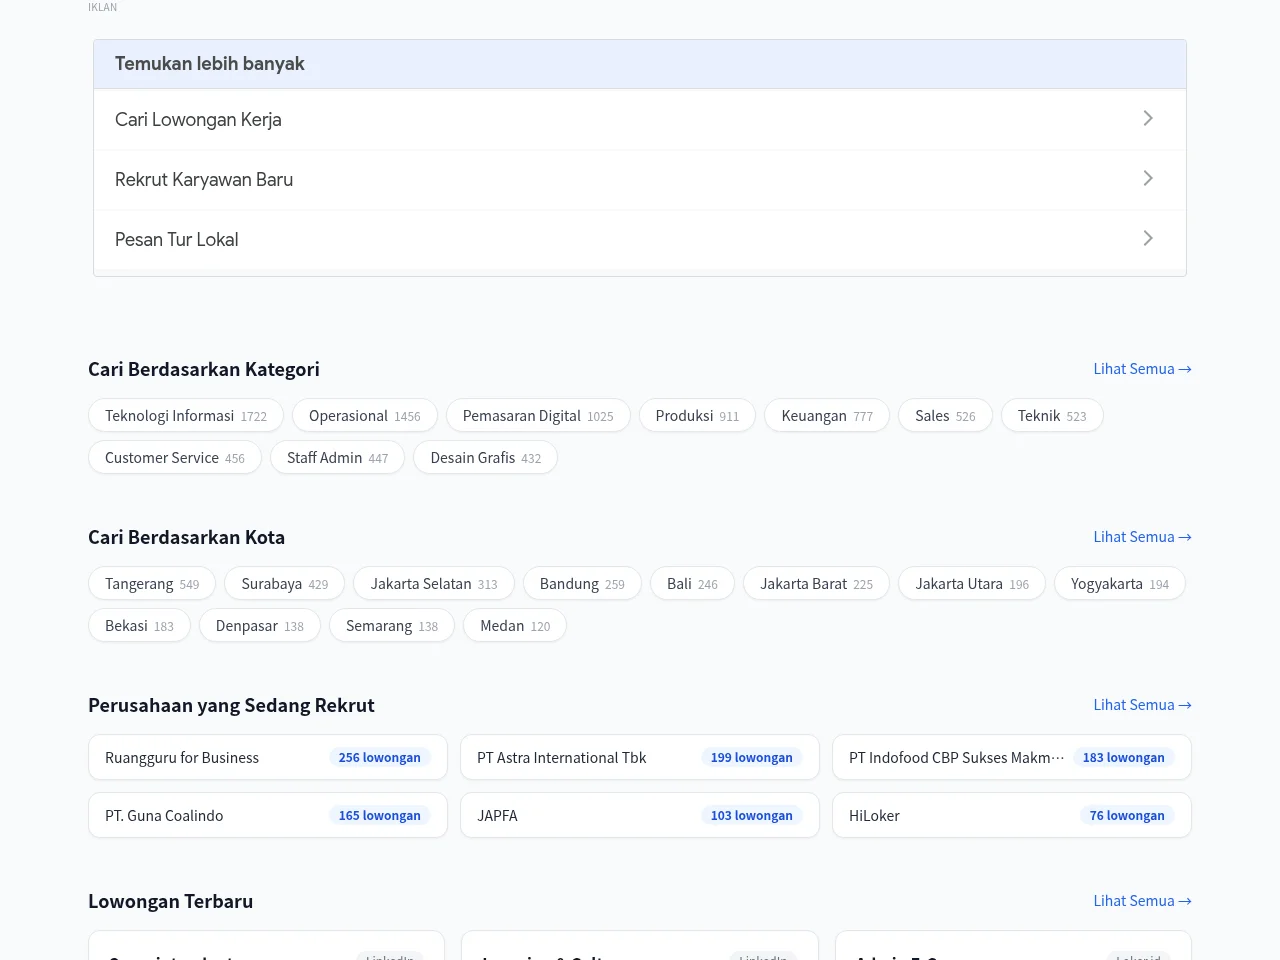Click the 199 lowongan badge
The height and width of the screenshot is (960, 1280).
click(x=752, y=758)
